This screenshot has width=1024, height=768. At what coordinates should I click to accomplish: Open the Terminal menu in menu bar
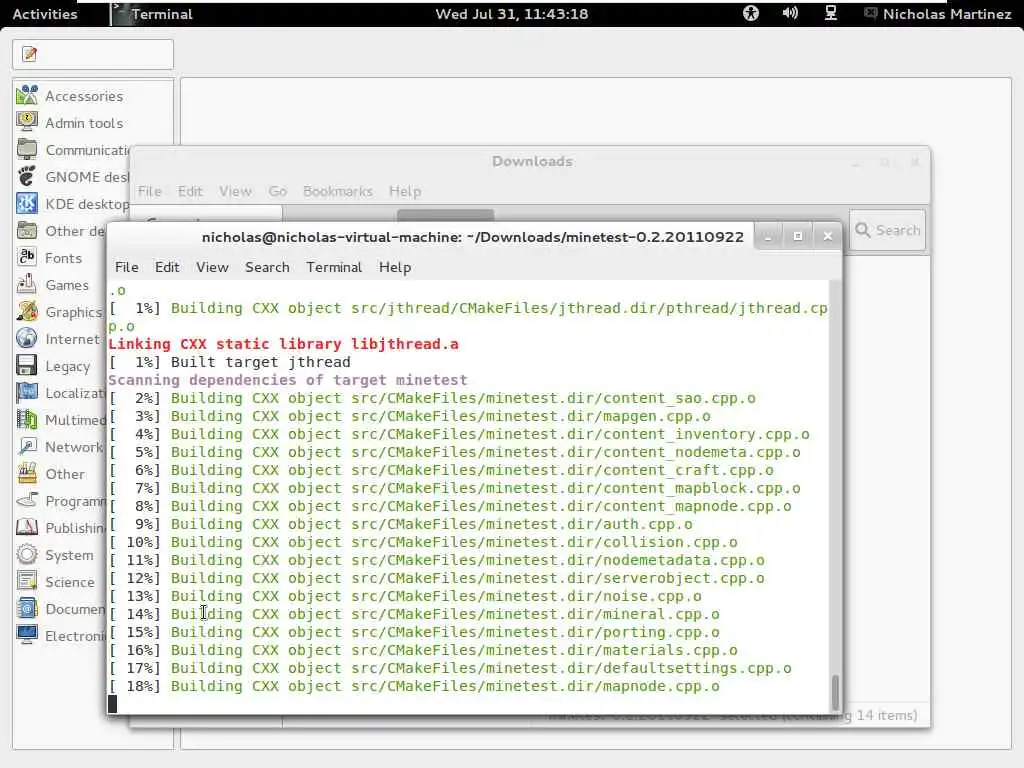[334, 267]
